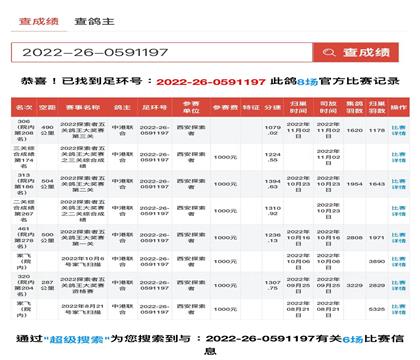Click the 查成绩 search button

355,52
